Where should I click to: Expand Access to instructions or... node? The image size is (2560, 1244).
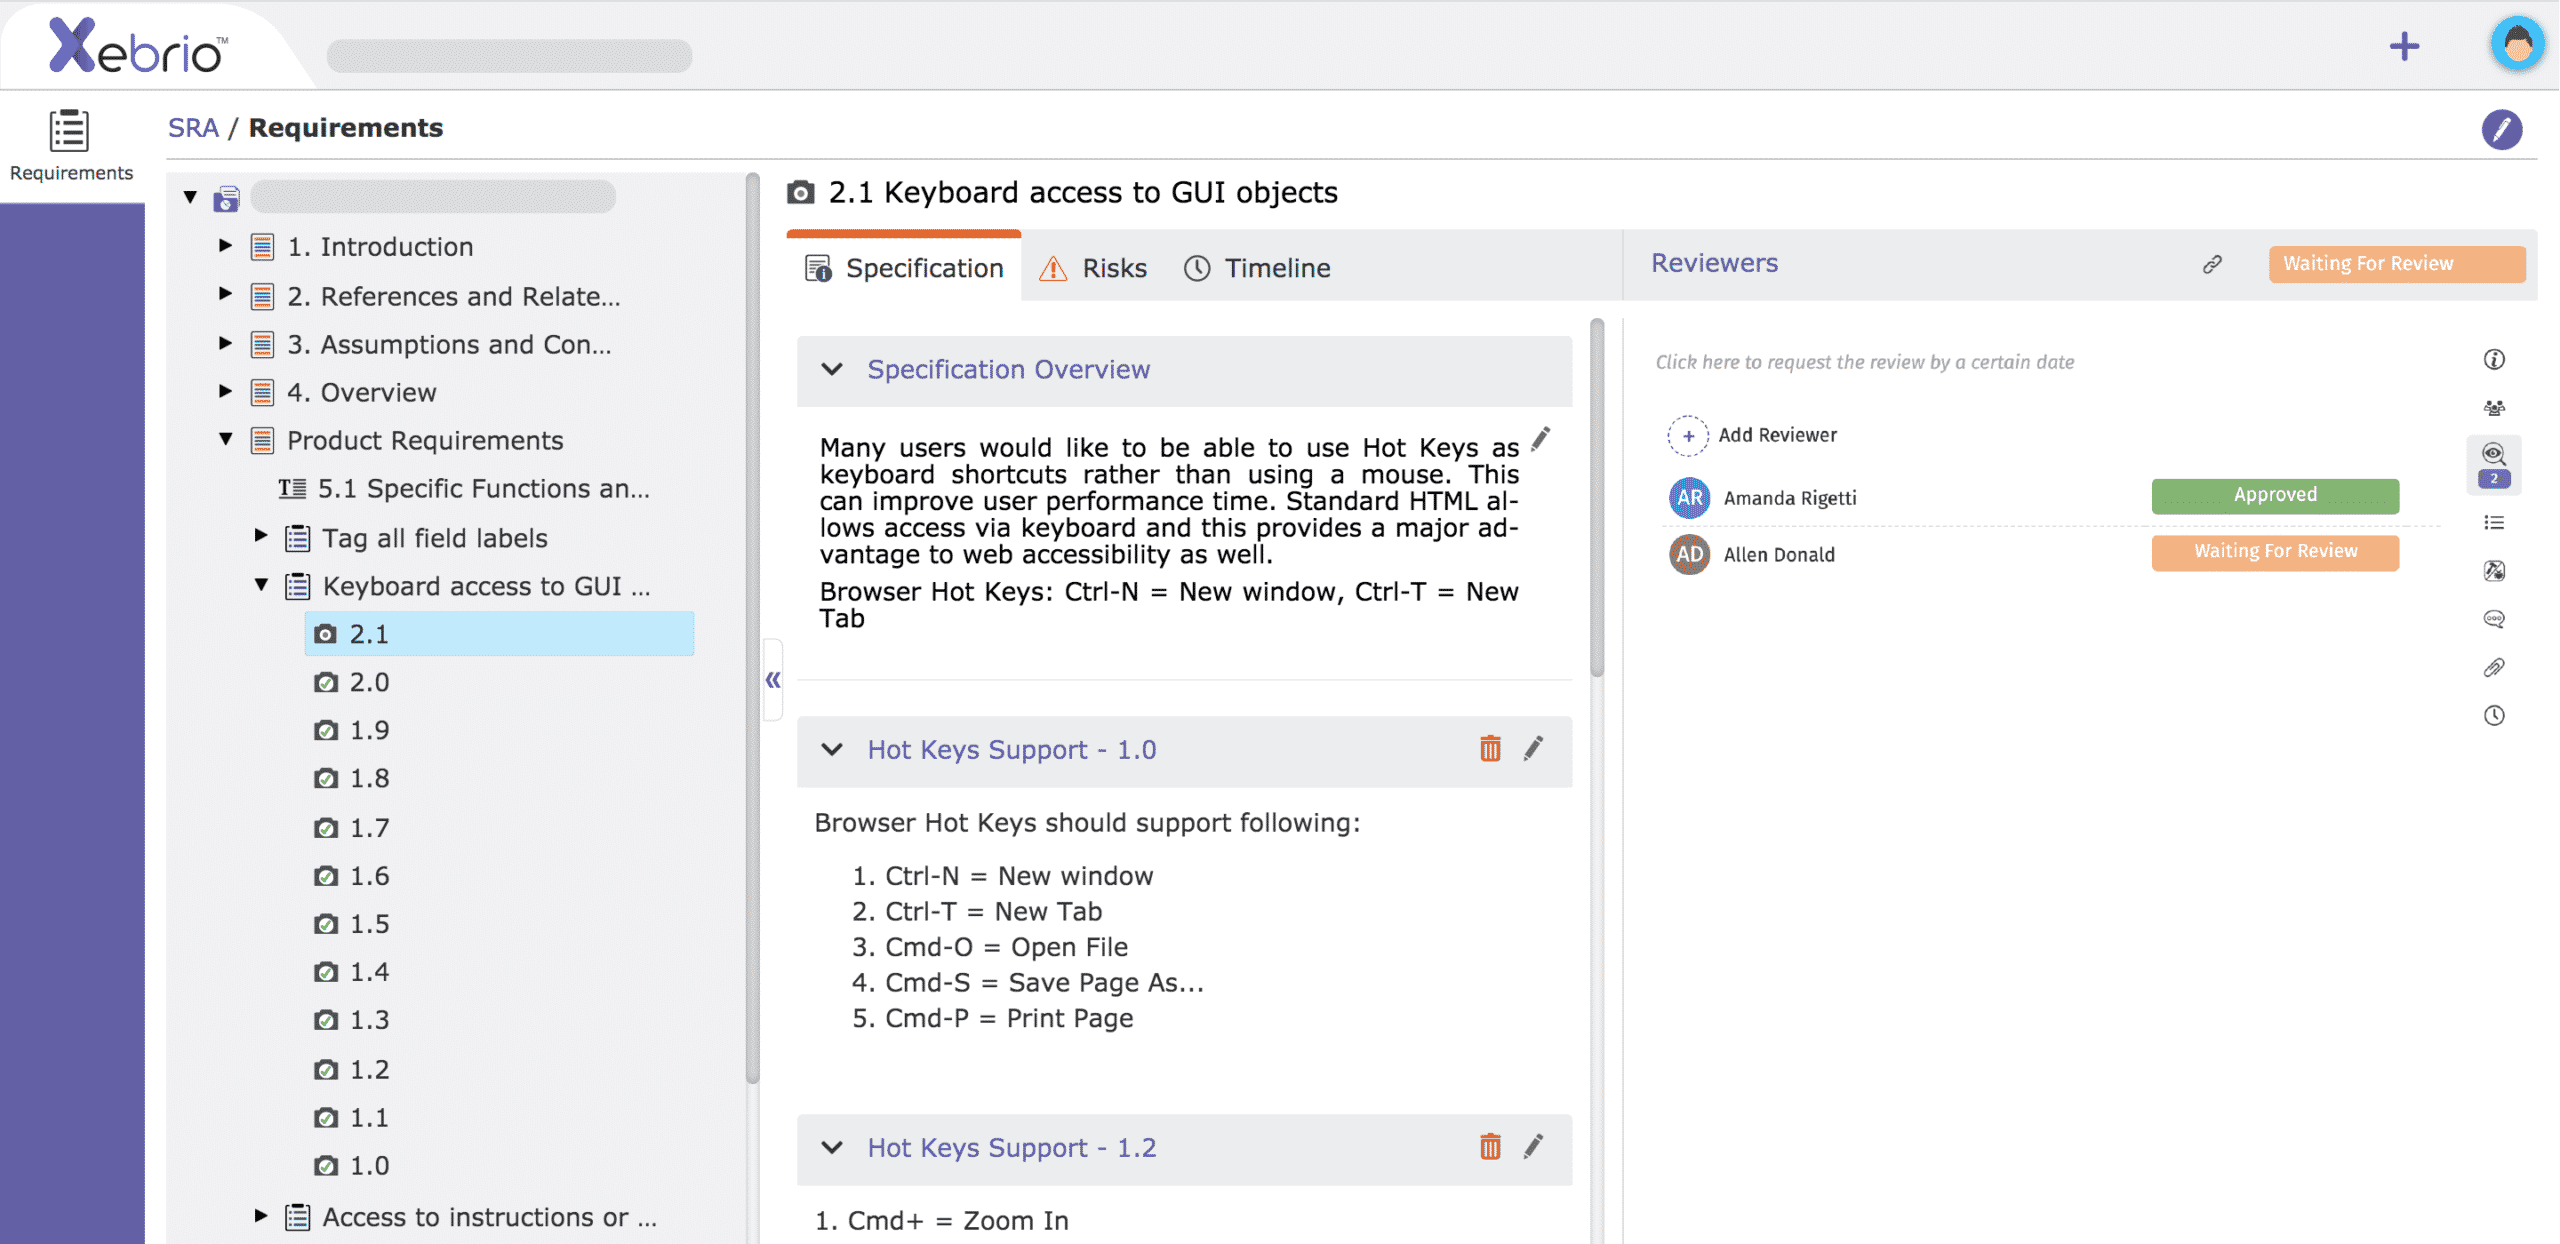click(261, 1216)
